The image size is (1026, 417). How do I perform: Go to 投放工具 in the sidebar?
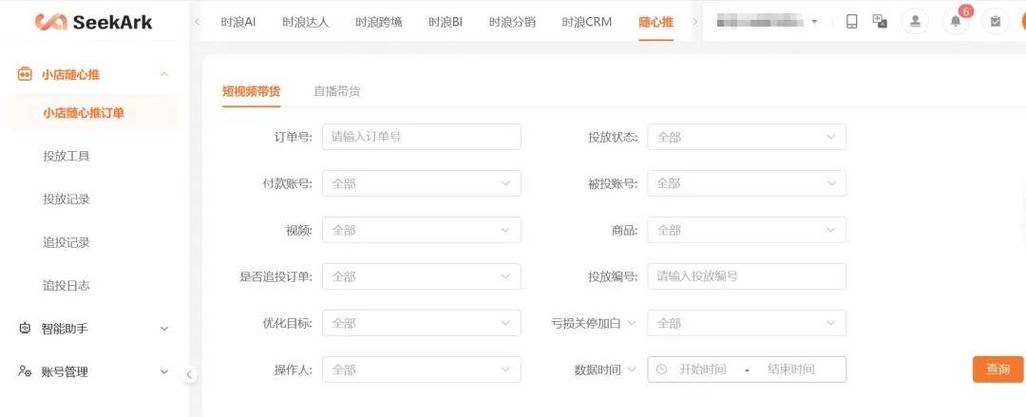(x=66, y=156)
